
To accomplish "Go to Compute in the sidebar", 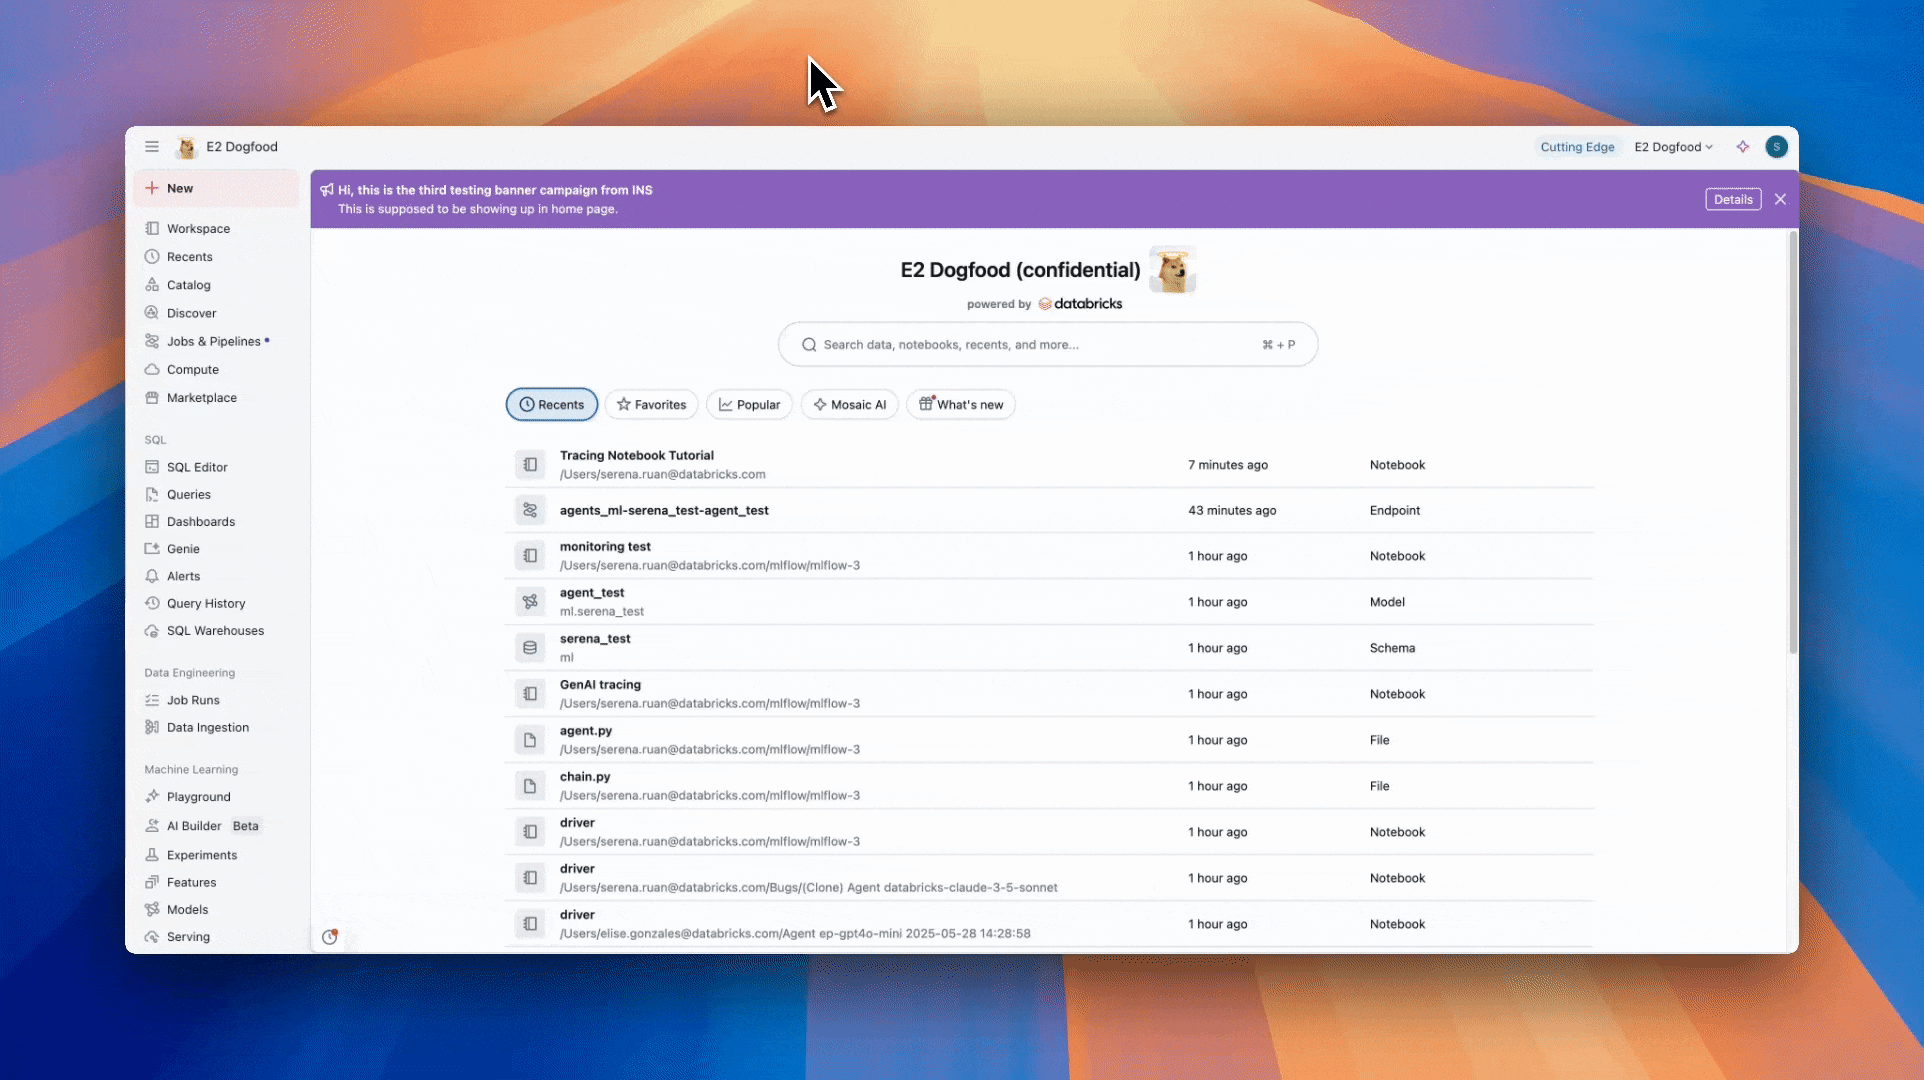I will [x=192, y=369].
